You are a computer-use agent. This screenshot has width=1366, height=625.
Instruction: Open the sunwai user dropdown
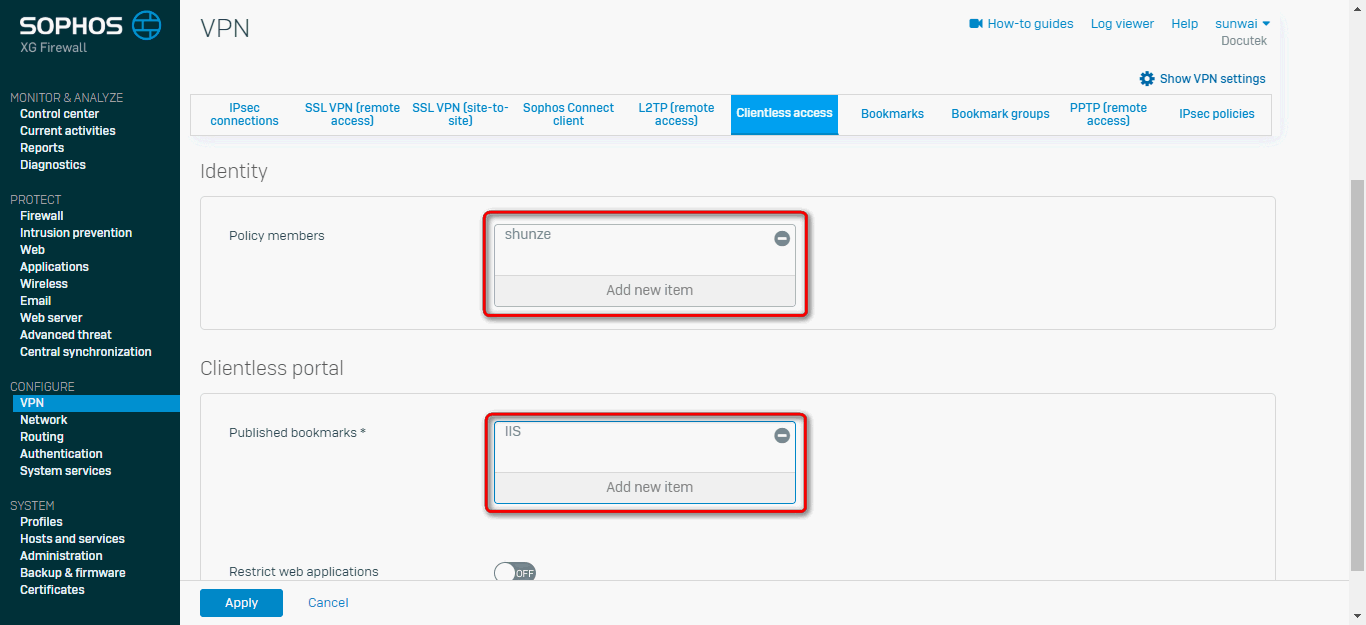[x=1243, y=23]
